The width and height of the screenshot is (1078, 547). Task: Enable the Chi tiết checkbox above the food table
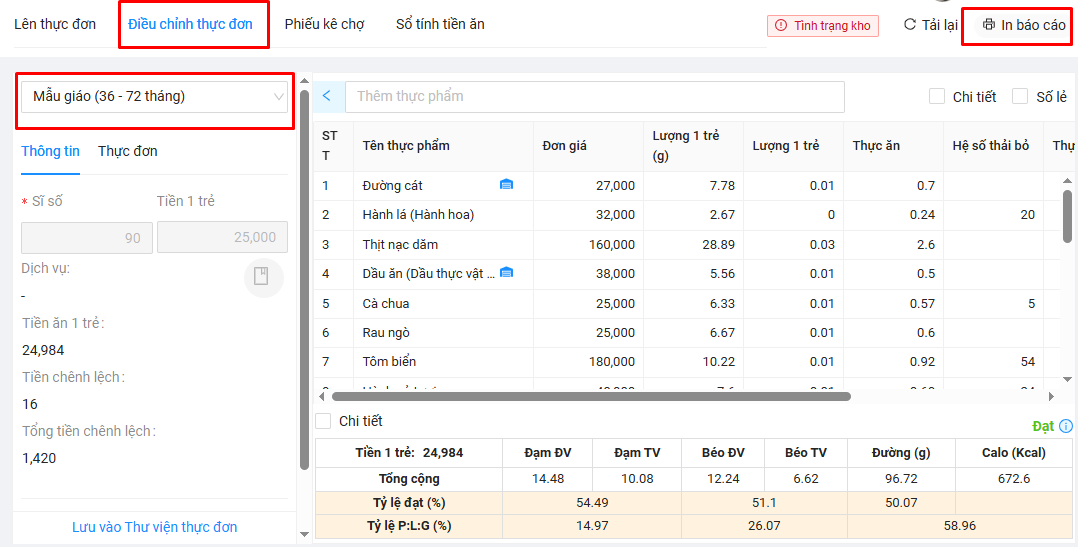click(x=937, y=97)
